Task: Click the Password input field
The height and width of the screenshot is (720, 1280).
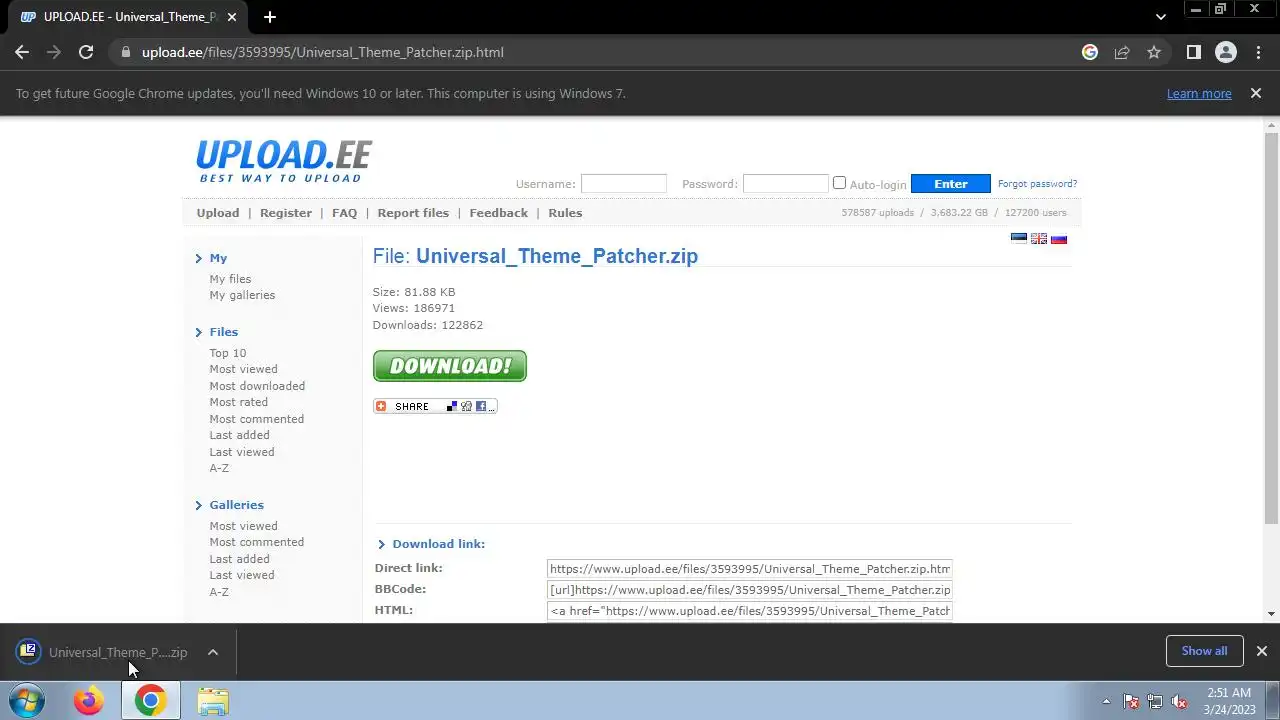Action: 785,184
